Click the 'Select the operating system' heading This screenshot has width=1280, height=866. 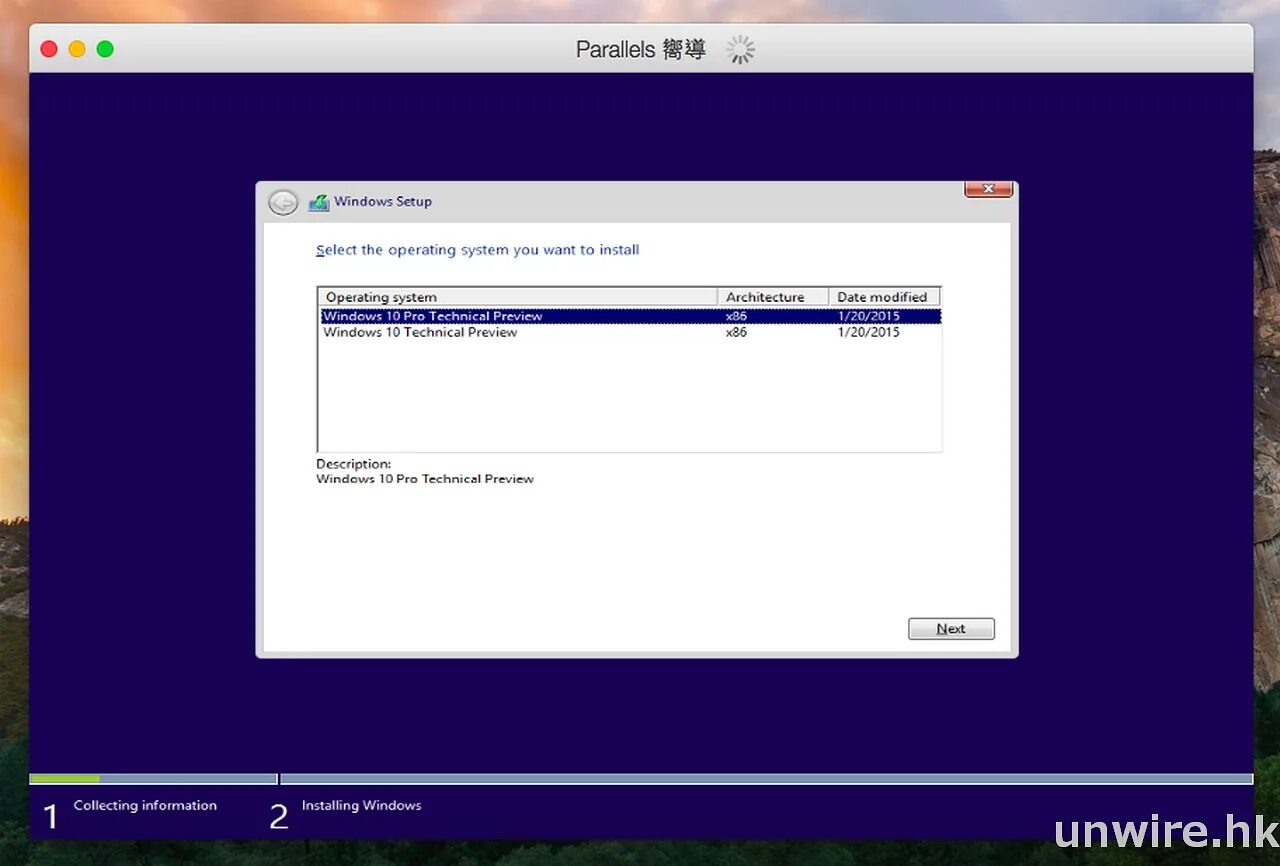click(478, 250)
